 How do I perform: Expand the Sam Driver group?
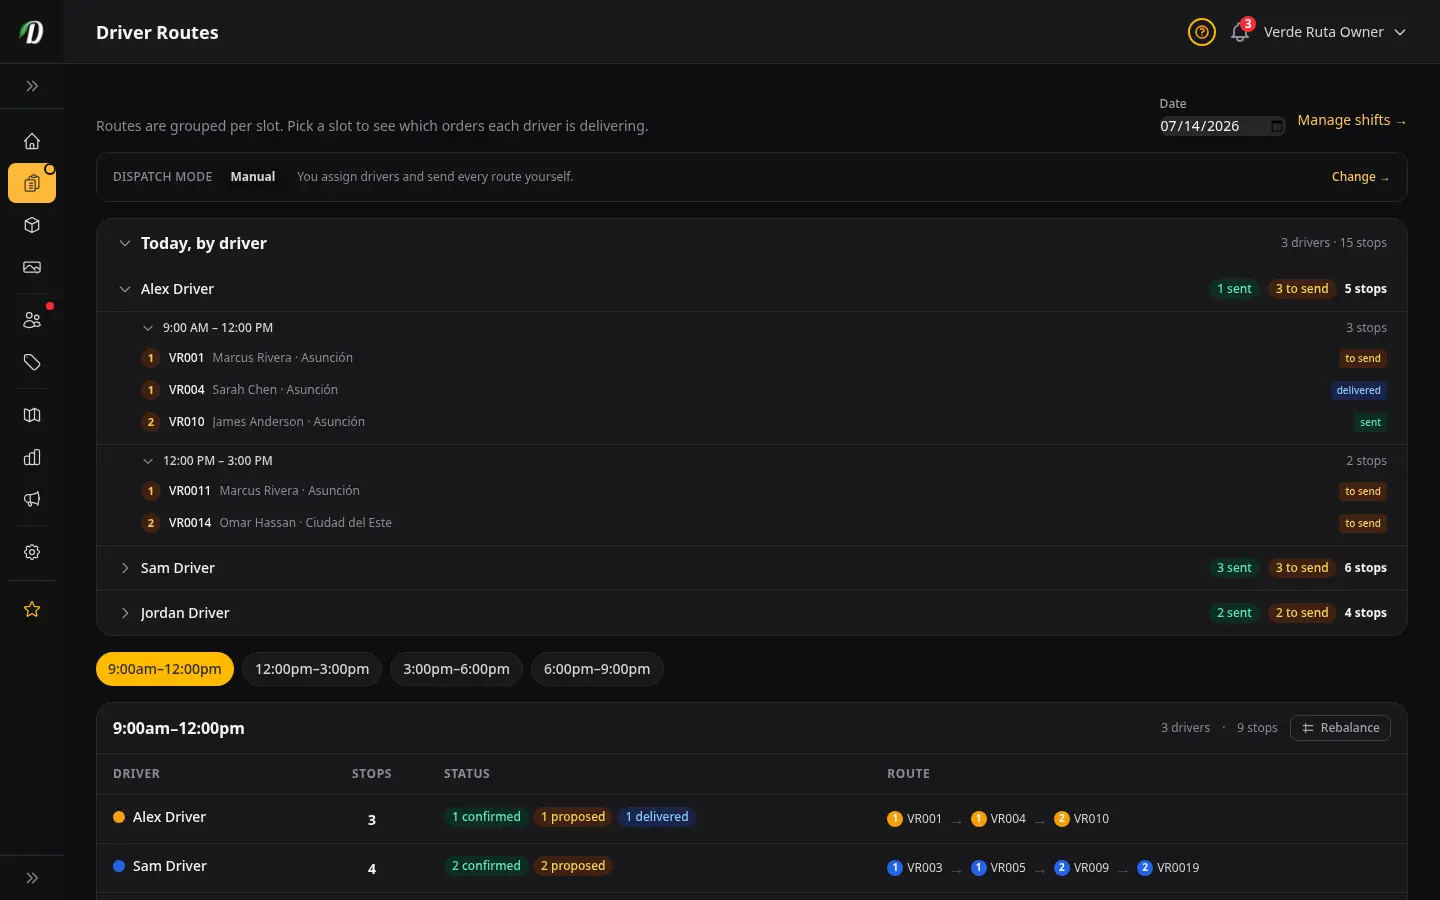[125, 568]
